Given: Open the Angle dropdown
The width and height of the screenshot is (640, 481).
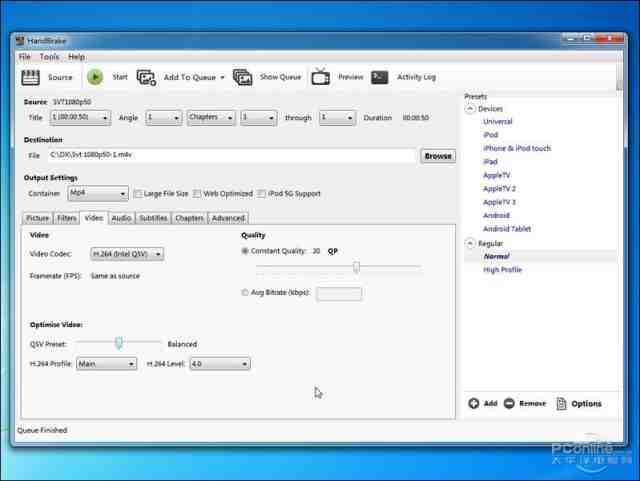Looking at the screenshot, I should click(x=164, y=118).
